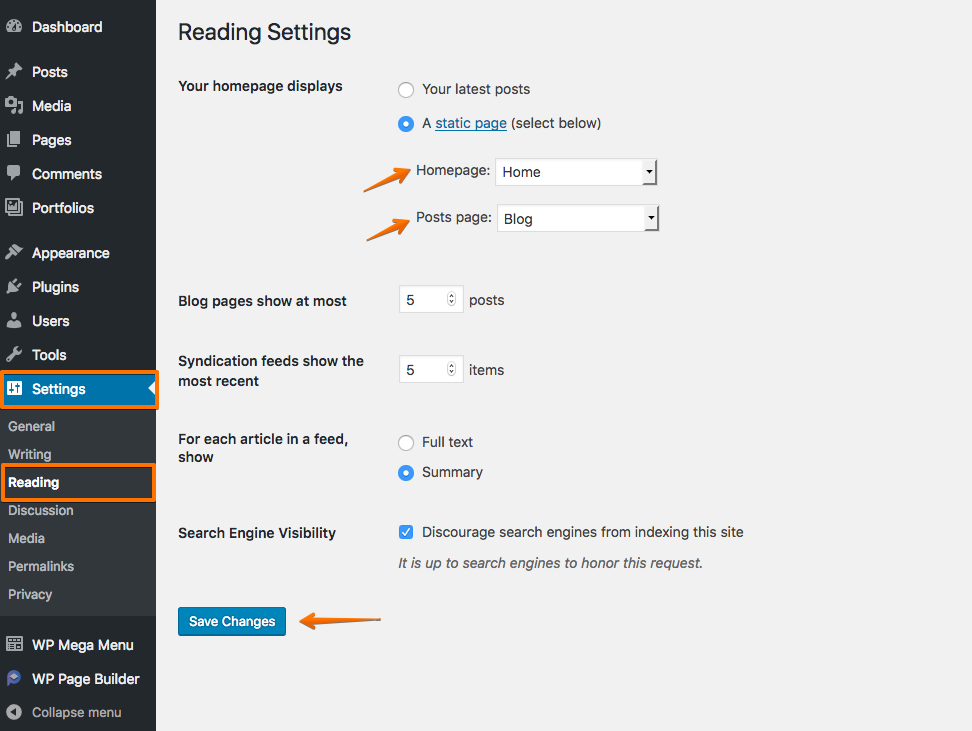
Task: Choose the Summary radio button
Action: point(406,473)
